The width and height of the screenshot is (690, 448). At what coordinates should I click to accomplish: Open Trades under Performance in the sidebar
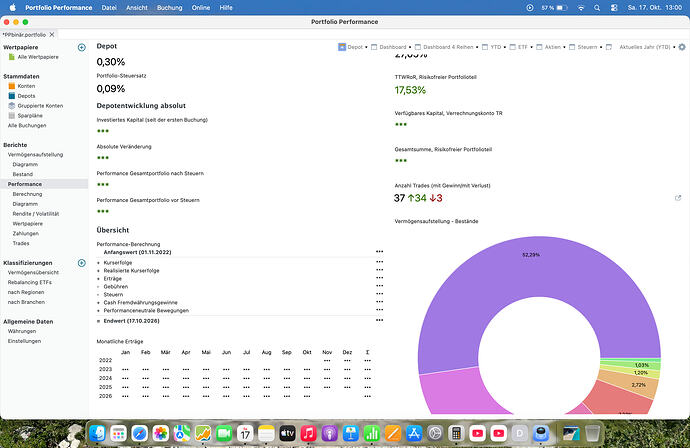pos(21,243)
